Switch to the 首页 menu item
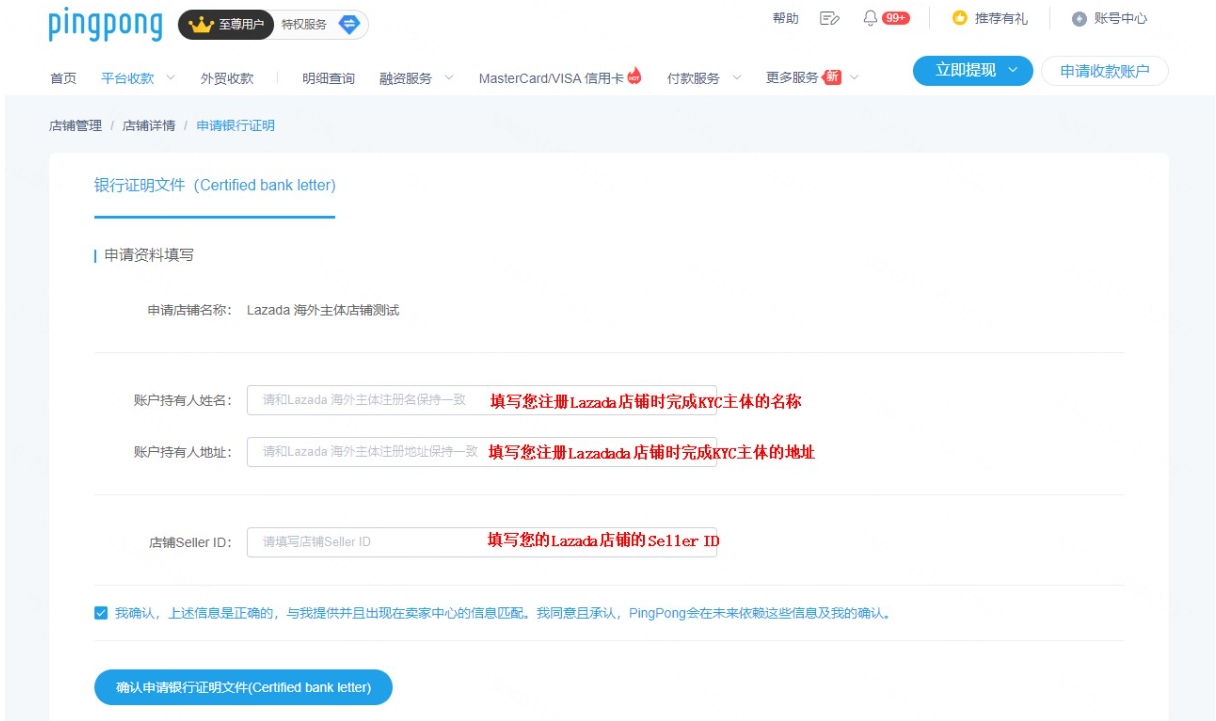 click(x=65, y=75)
